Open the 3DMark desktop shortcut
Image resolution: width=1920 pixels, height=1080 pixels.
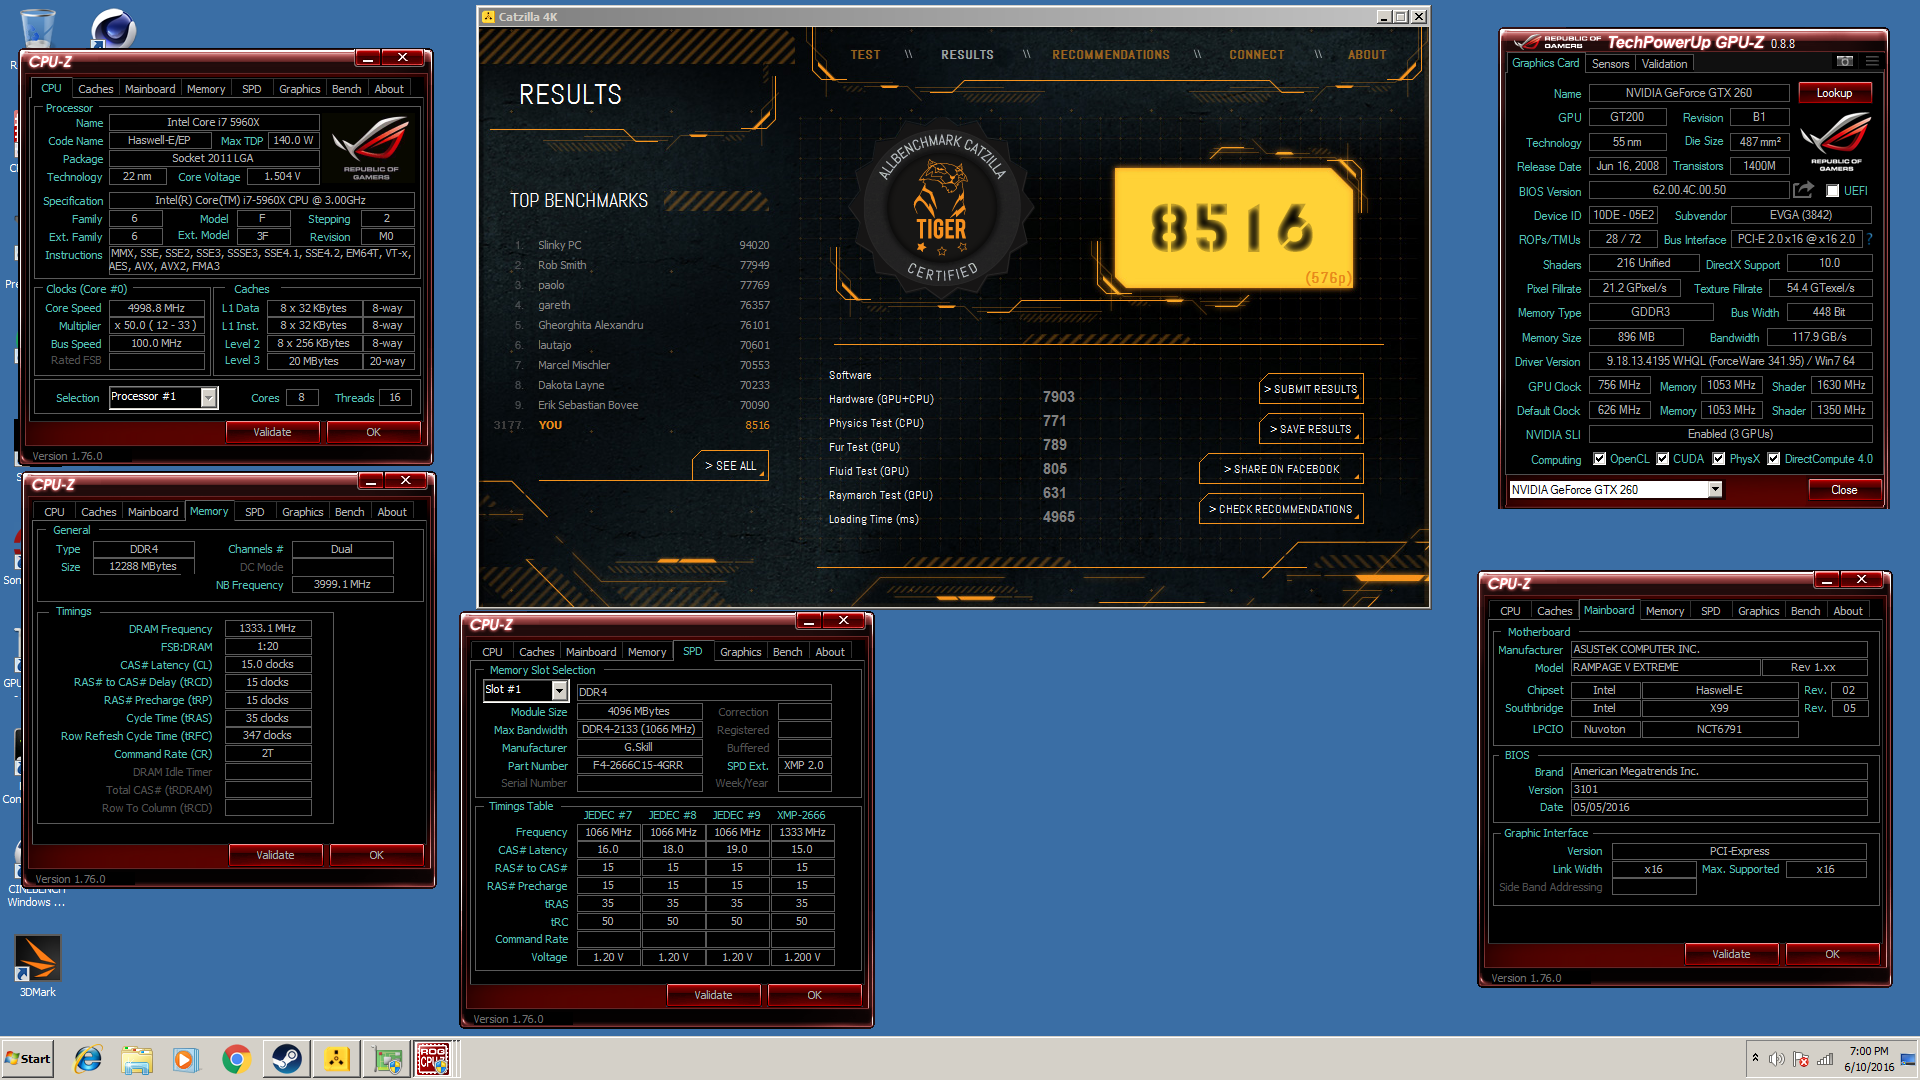pos(38,966)
